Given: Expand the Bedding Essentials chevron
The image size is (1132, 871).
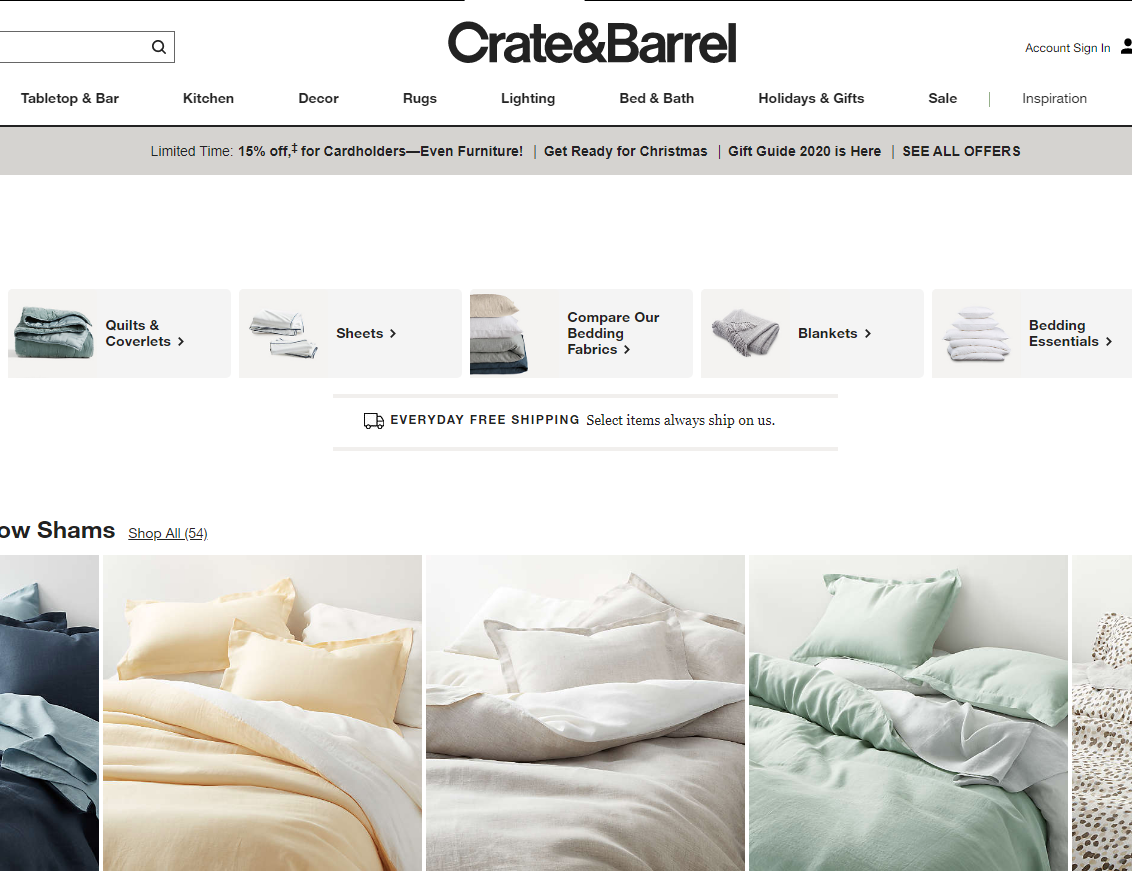Looking at the screenshot, I should [x=1109, y=342].
